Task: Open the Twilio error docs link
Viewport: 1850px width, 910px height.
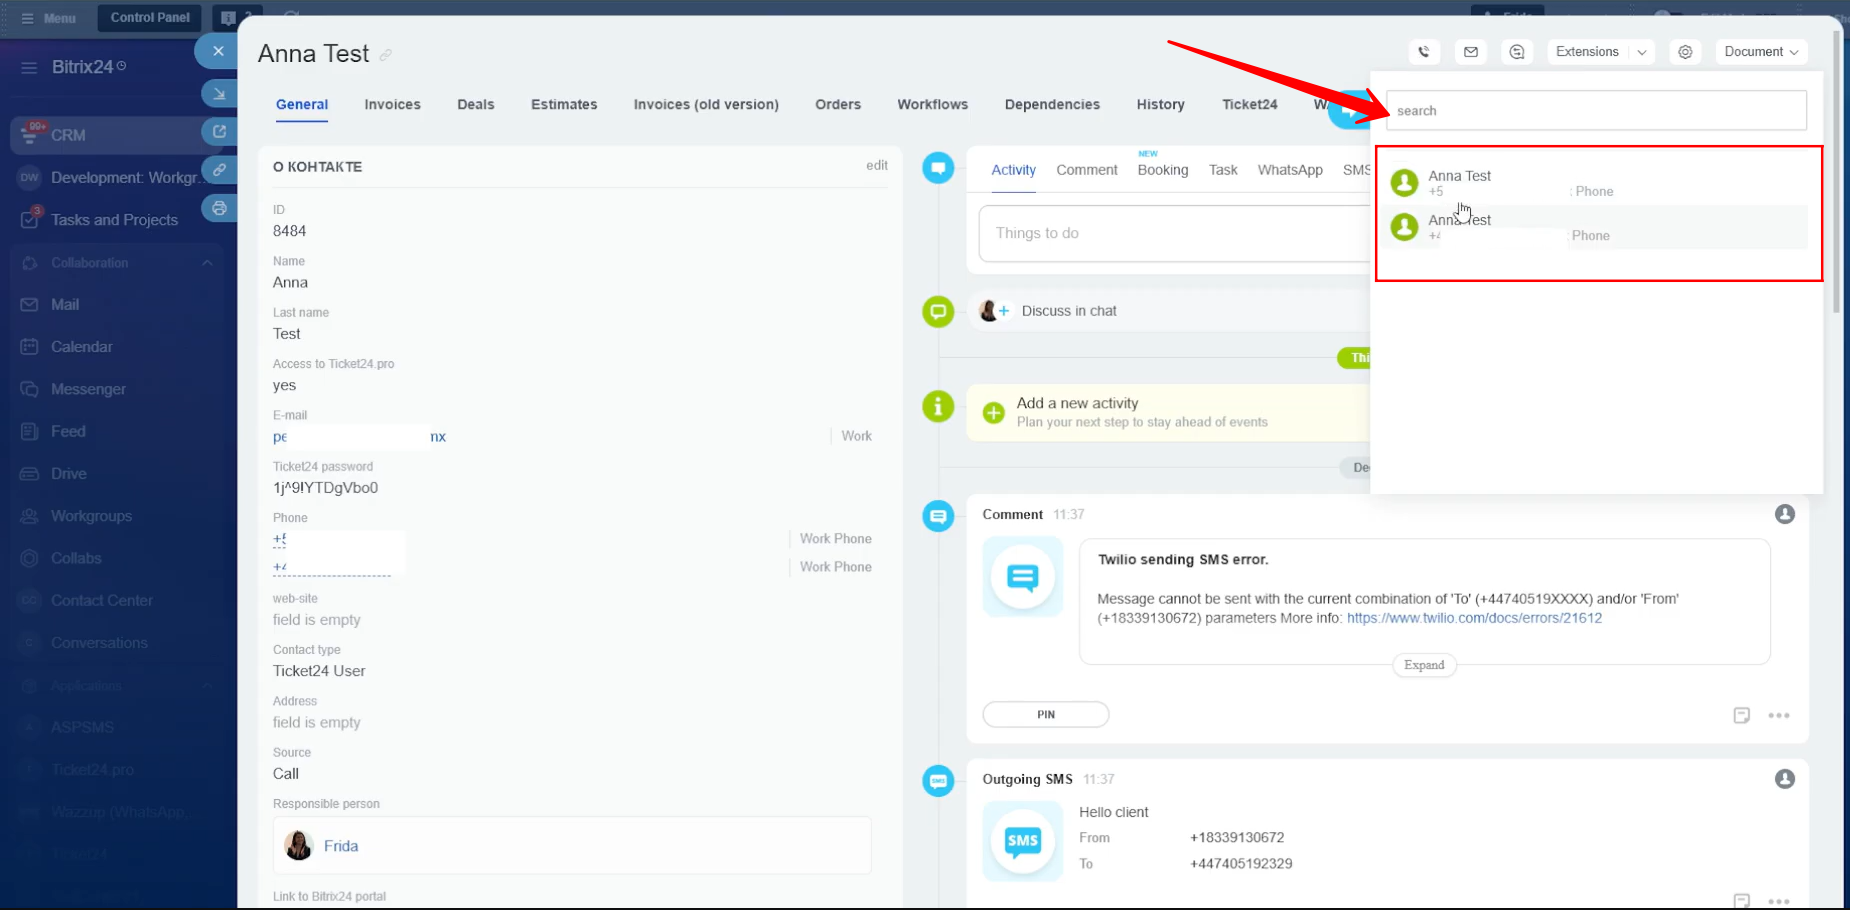Action: [1474, 618]
